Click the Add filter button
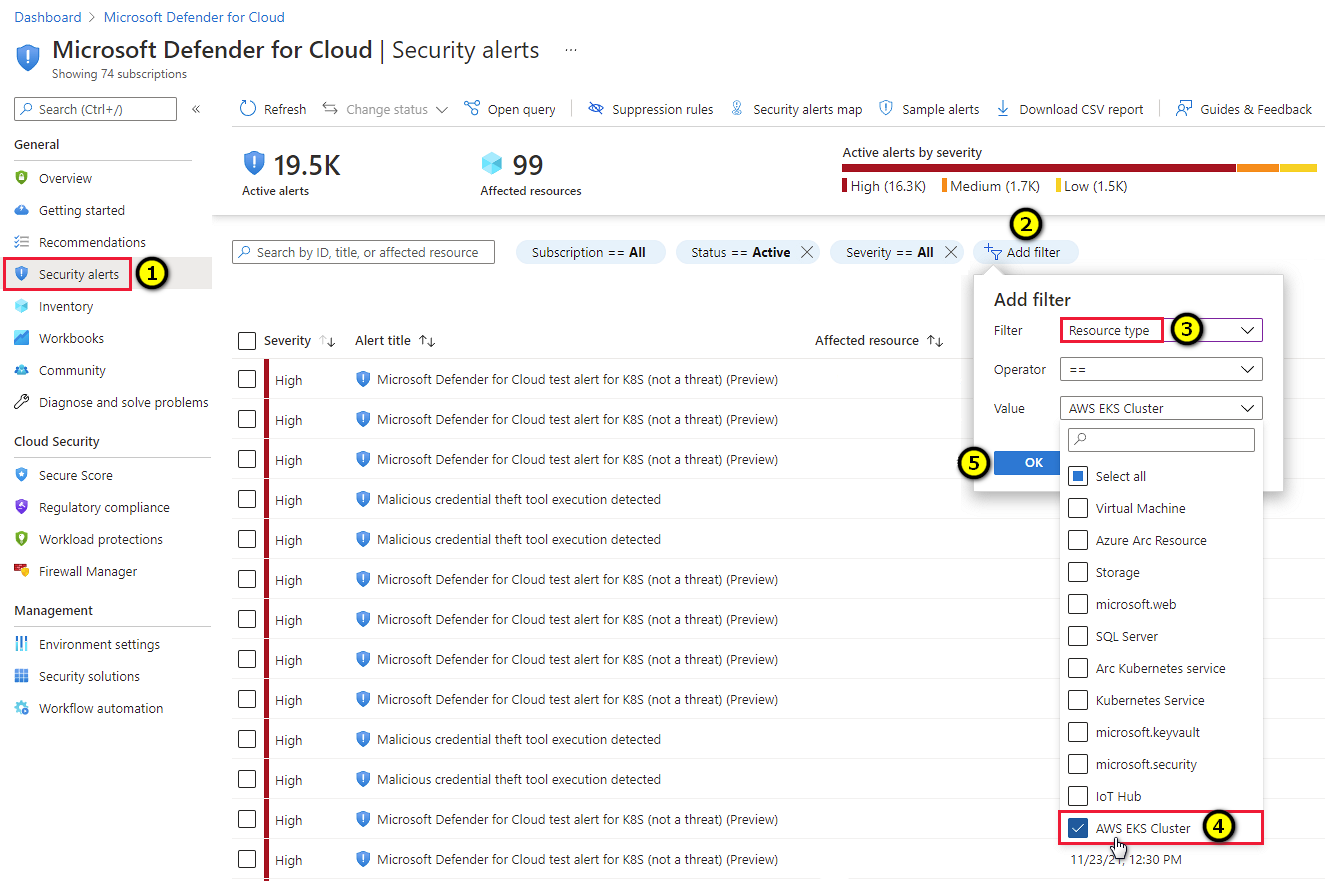Viewport: 1325px width, 881px height. [1025, 252]
